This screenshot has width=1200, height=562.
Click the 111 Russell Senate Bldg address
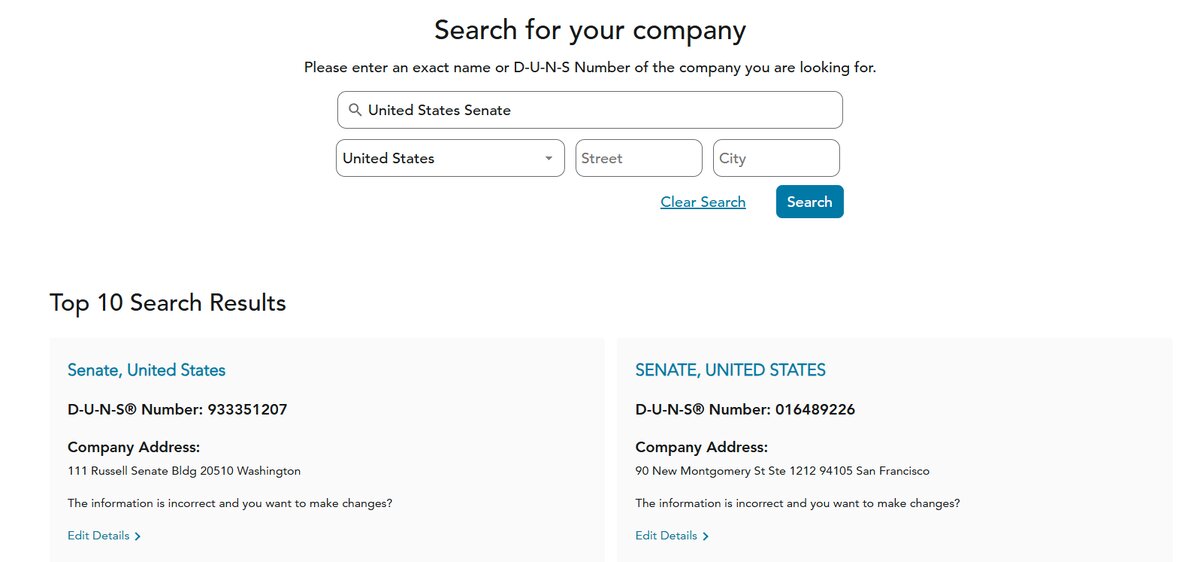(x=184, y=471)
